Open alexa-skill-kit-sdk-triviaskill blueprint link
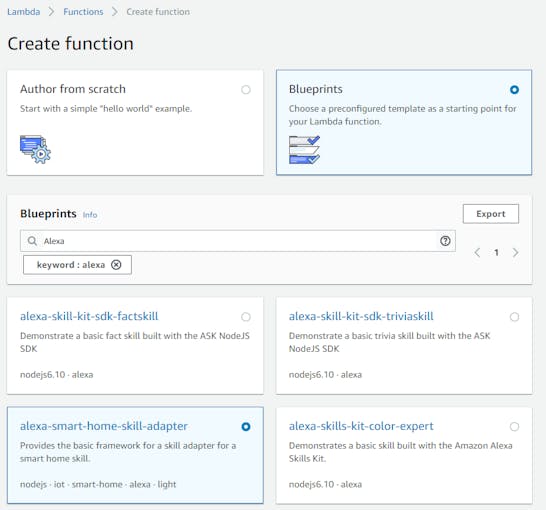 [361, 316]
